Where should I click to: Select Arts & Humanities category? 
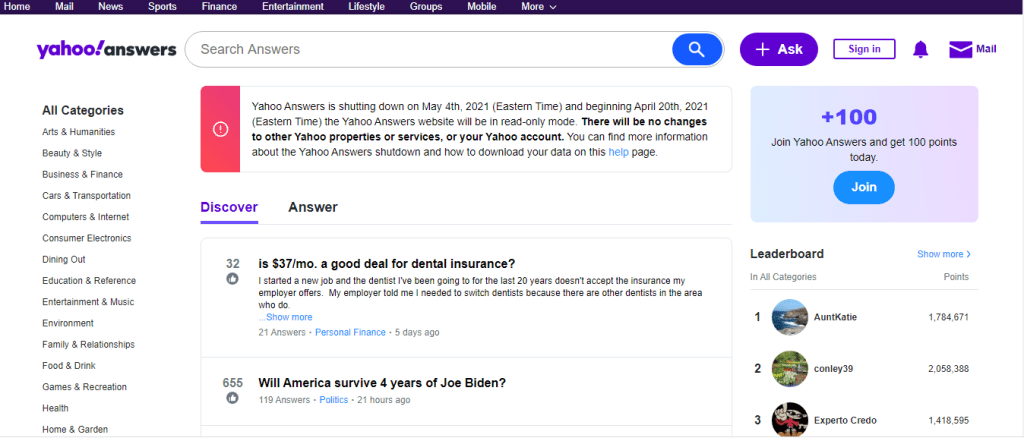coord(78,132)
